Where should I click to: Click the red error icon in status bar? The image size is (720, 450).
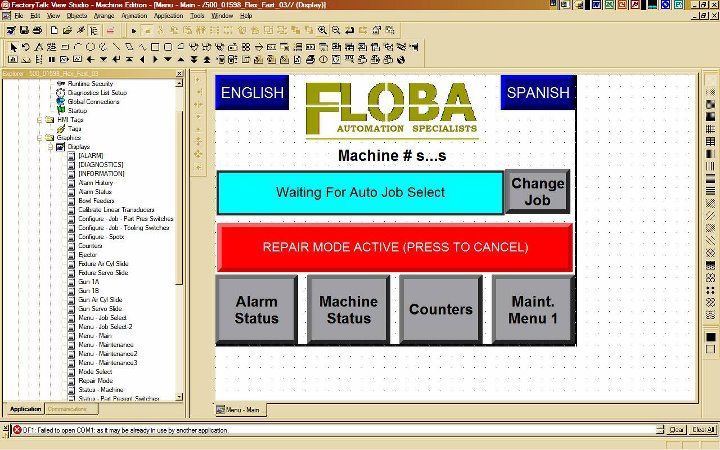tap(16, 429)
